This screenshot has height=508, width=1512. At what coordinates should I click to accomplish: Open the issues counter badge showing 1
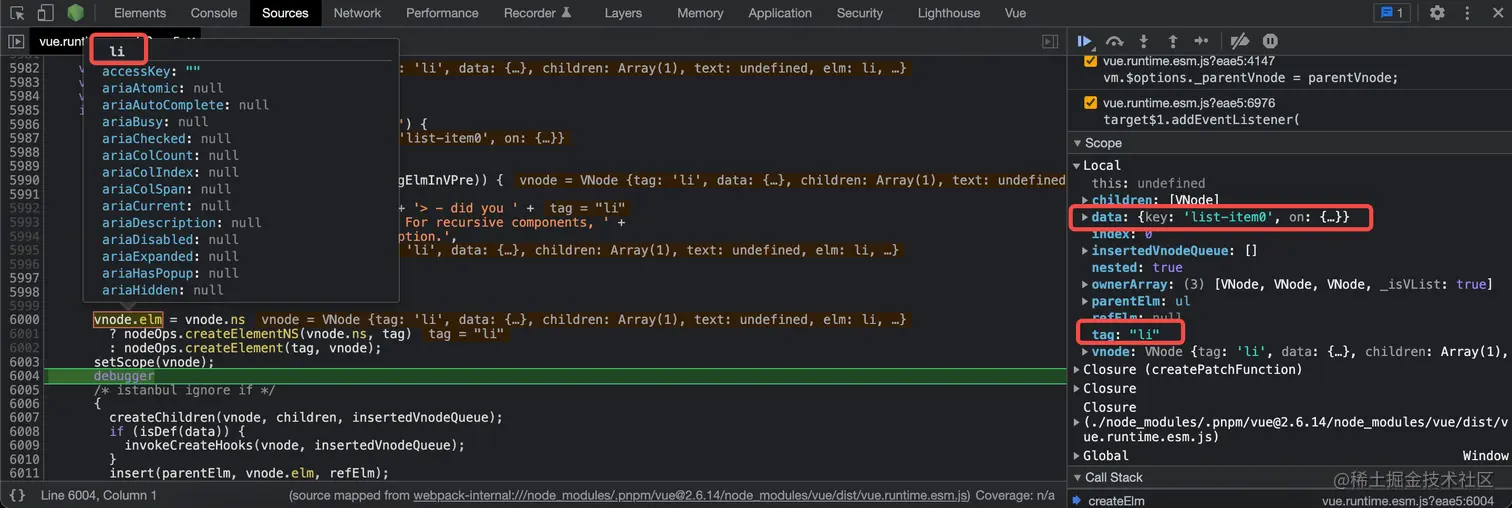(1391, 13)
